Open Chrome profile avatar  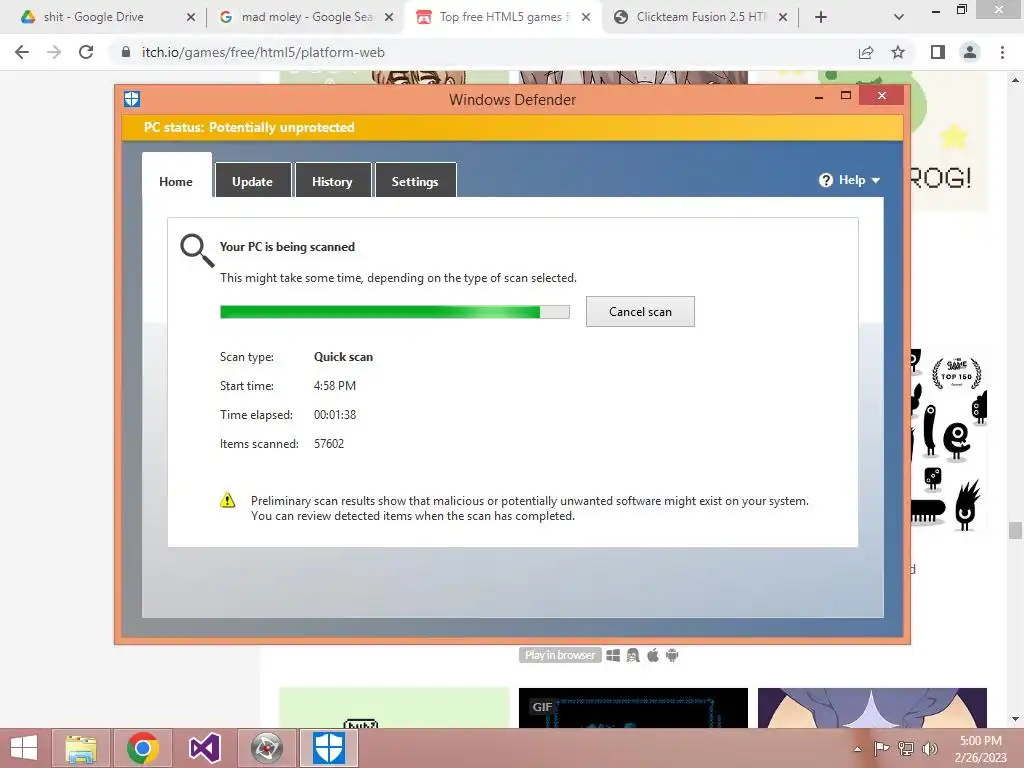[x=970, y=52]
